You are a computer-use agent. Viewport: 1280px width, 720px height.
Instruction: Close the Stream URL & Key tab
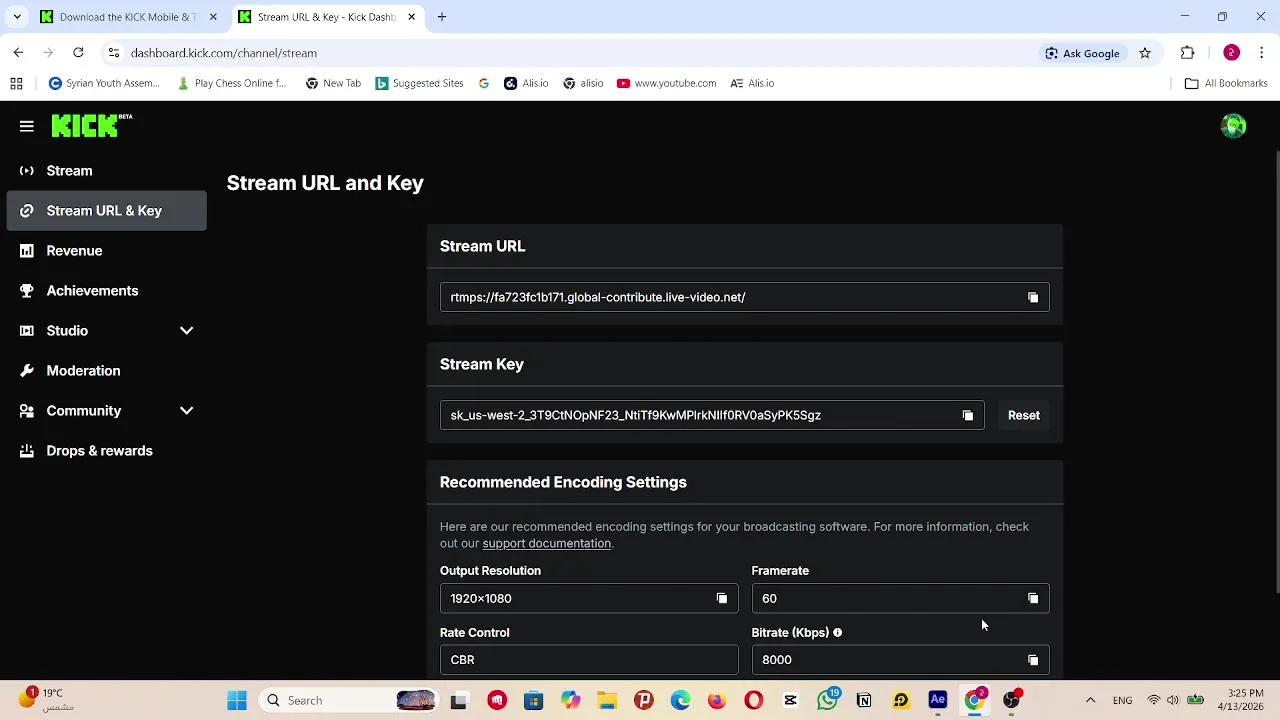[x=412, y=17]
